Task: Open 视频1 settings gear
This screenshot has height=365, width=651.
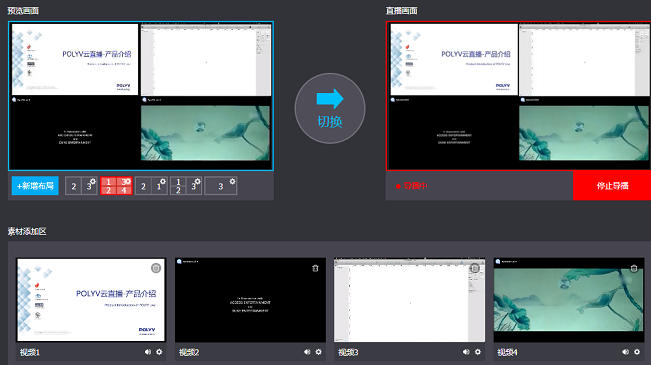Action: tap(159, 352)
